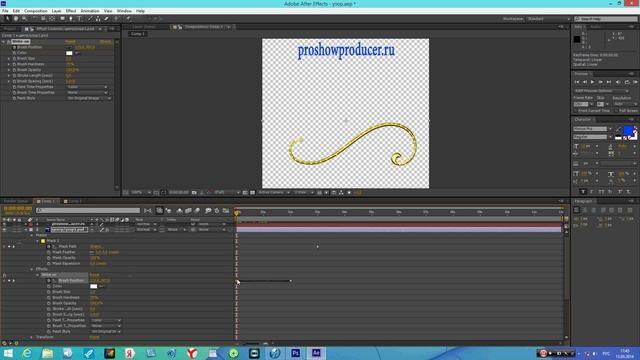Enable From Current Time checkbox
The height and width of the screenshot is (360, 640).
click(576, 111)
